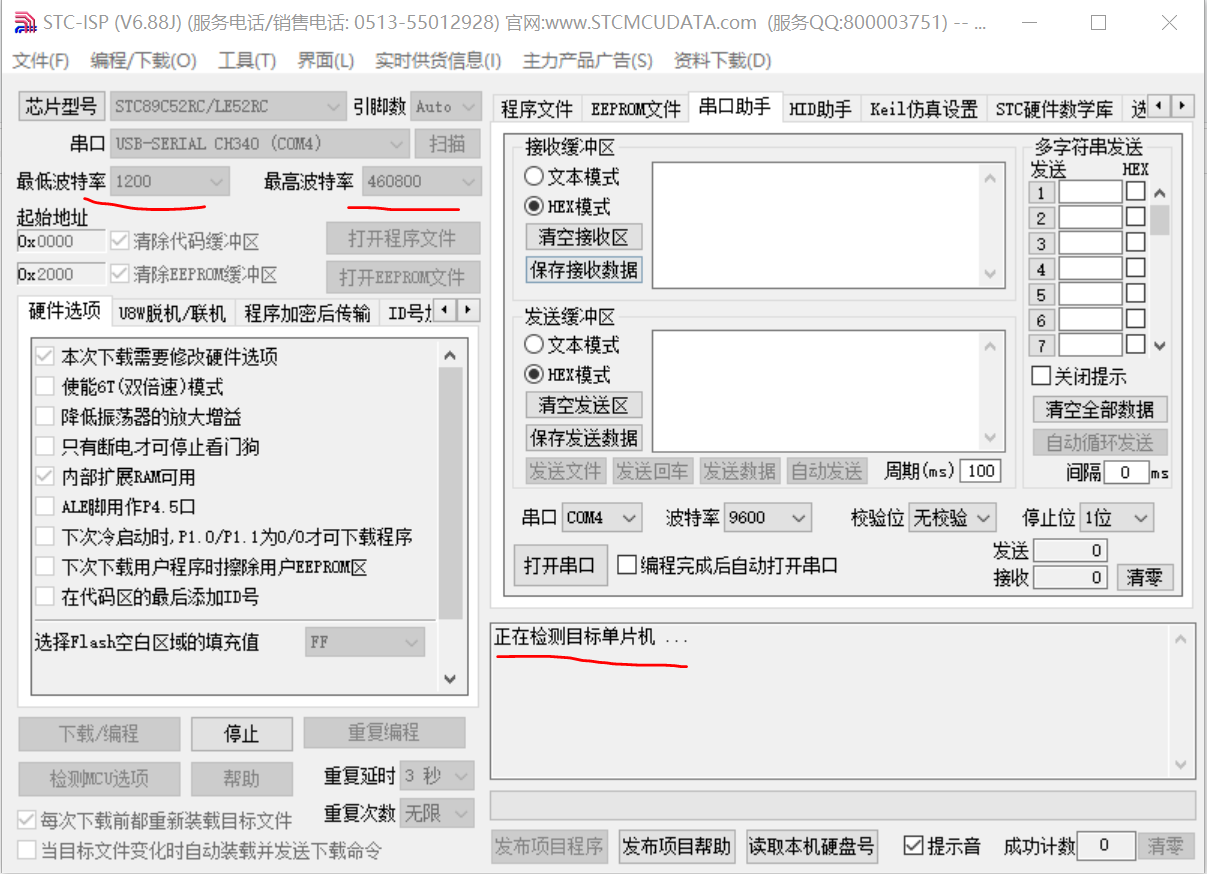Click 读取本机硬盘号 button
This screenshot has width=1207, height=874.
(812, 847)
